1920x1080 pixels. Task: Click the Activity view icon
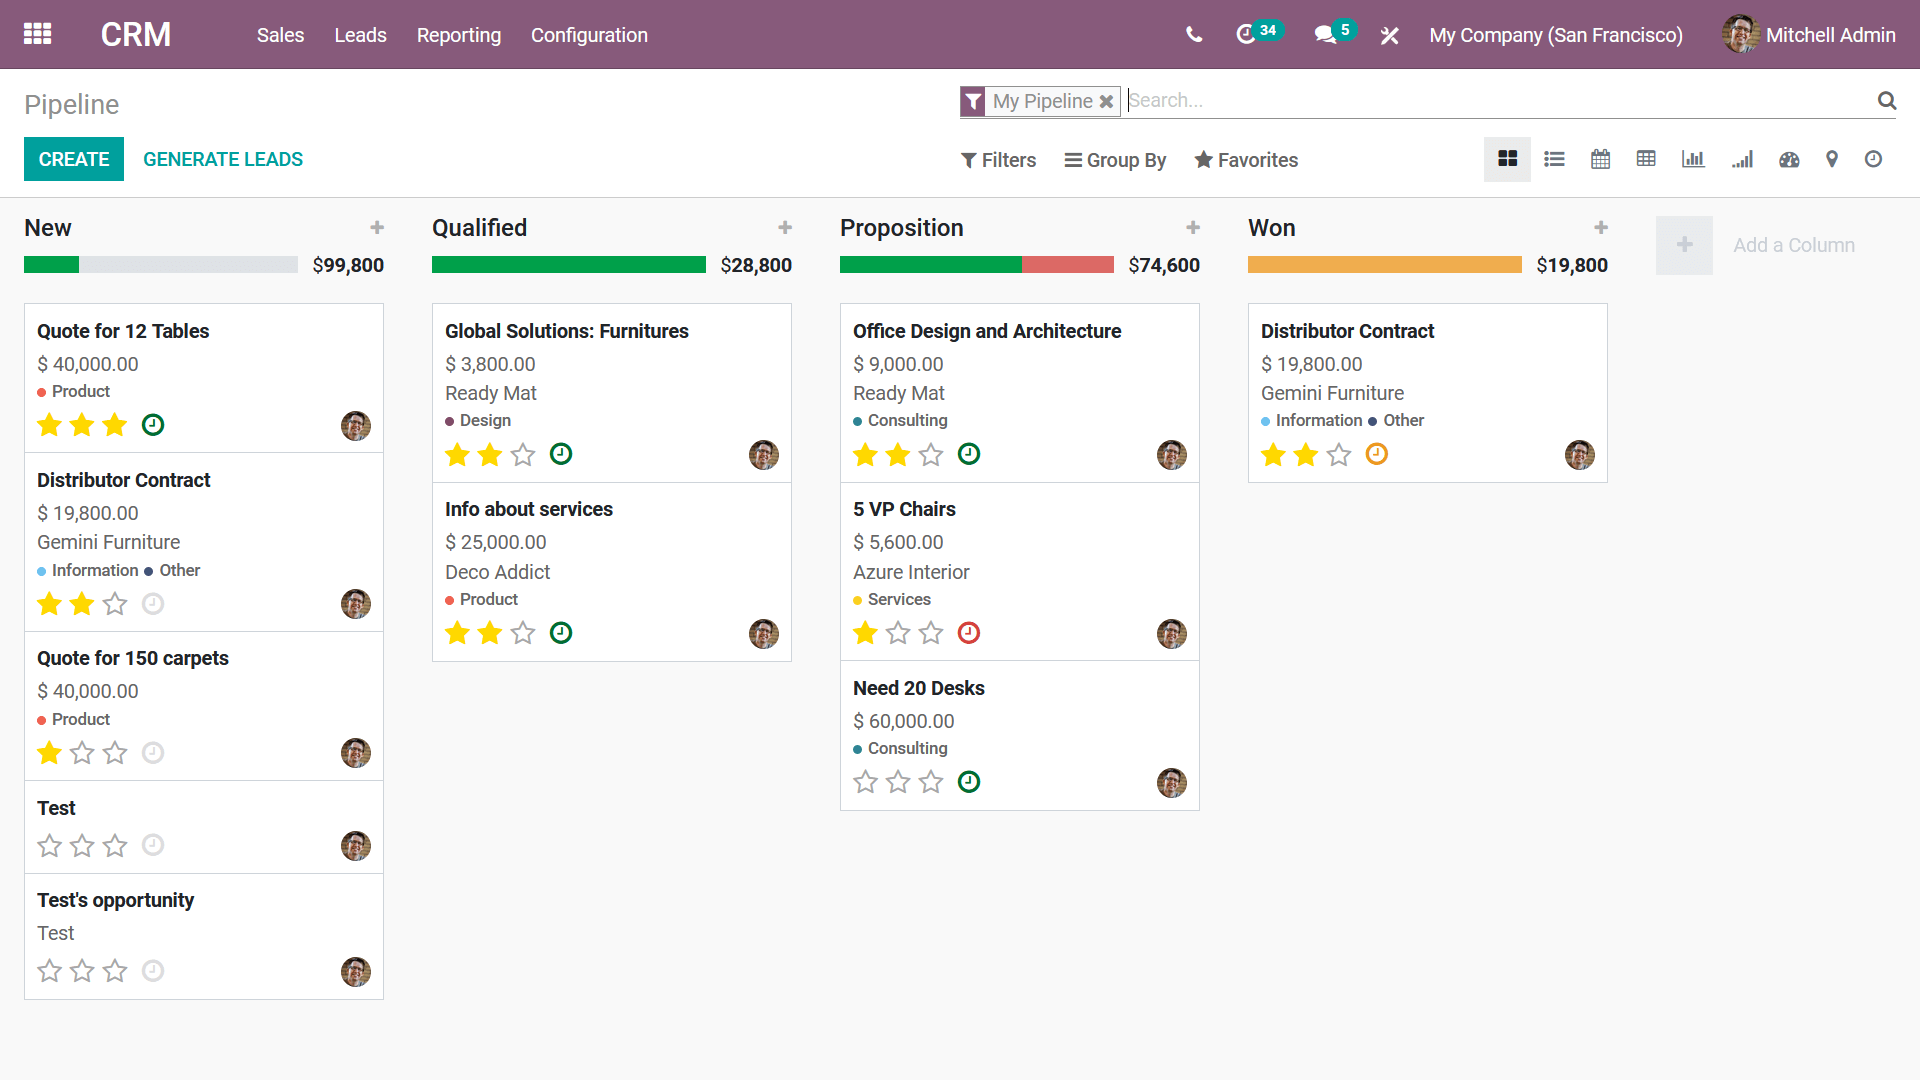[1874, 160]
